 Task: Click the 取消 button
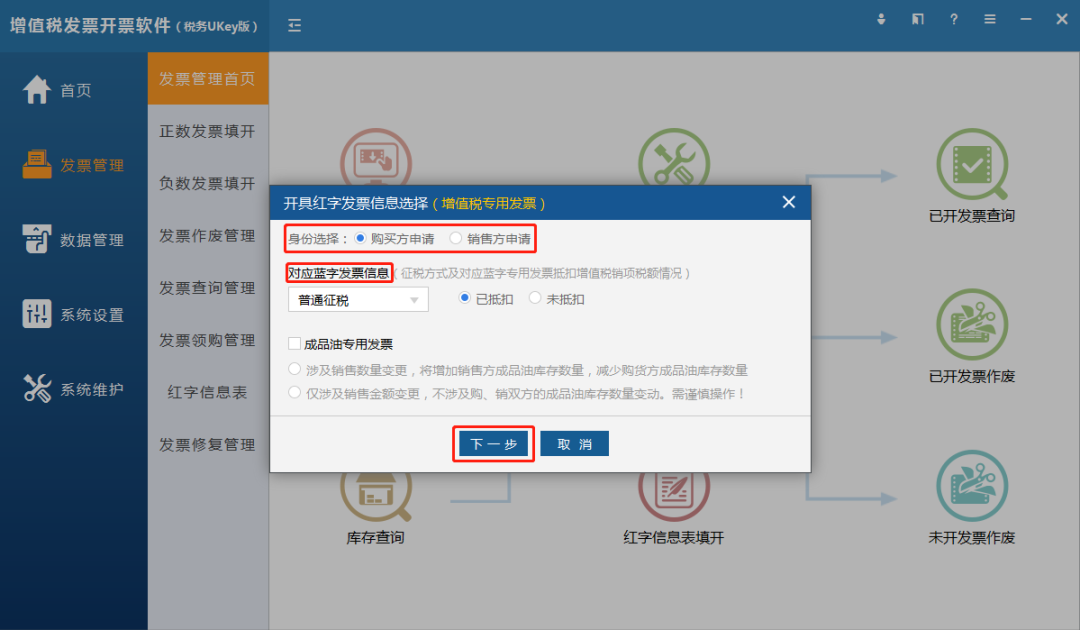tap(574, 444)
